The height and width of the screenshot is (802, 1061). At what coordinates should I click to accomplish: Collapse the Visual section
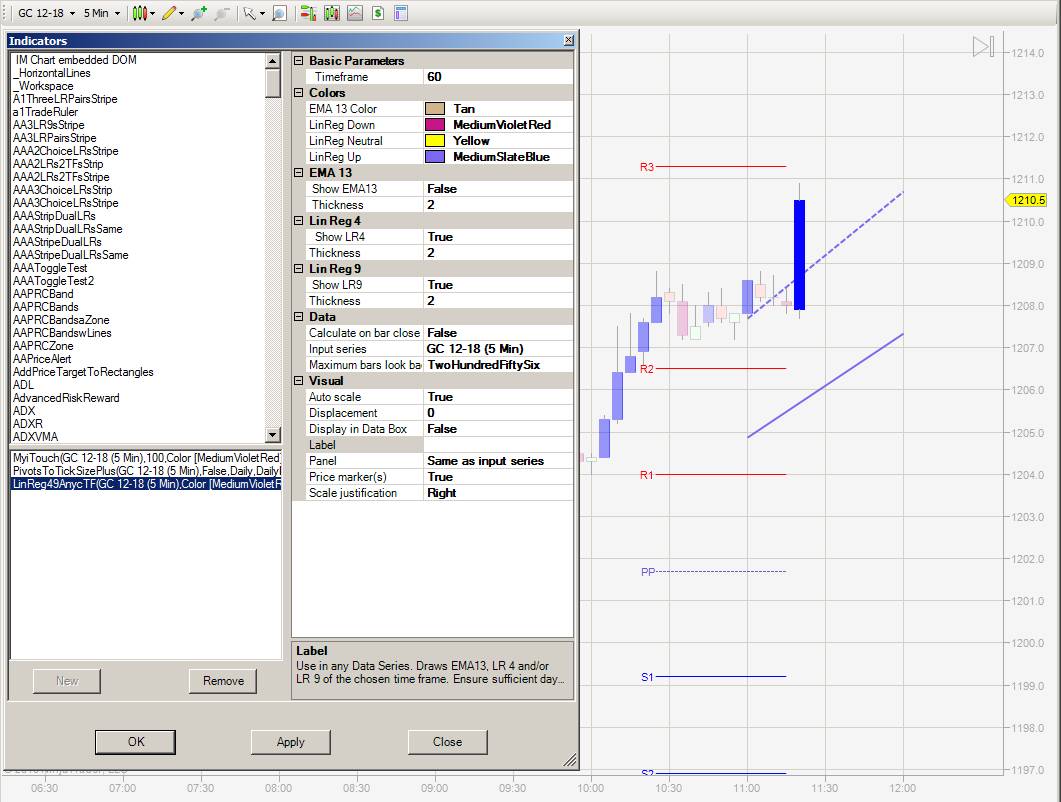(x=298, y=380)
